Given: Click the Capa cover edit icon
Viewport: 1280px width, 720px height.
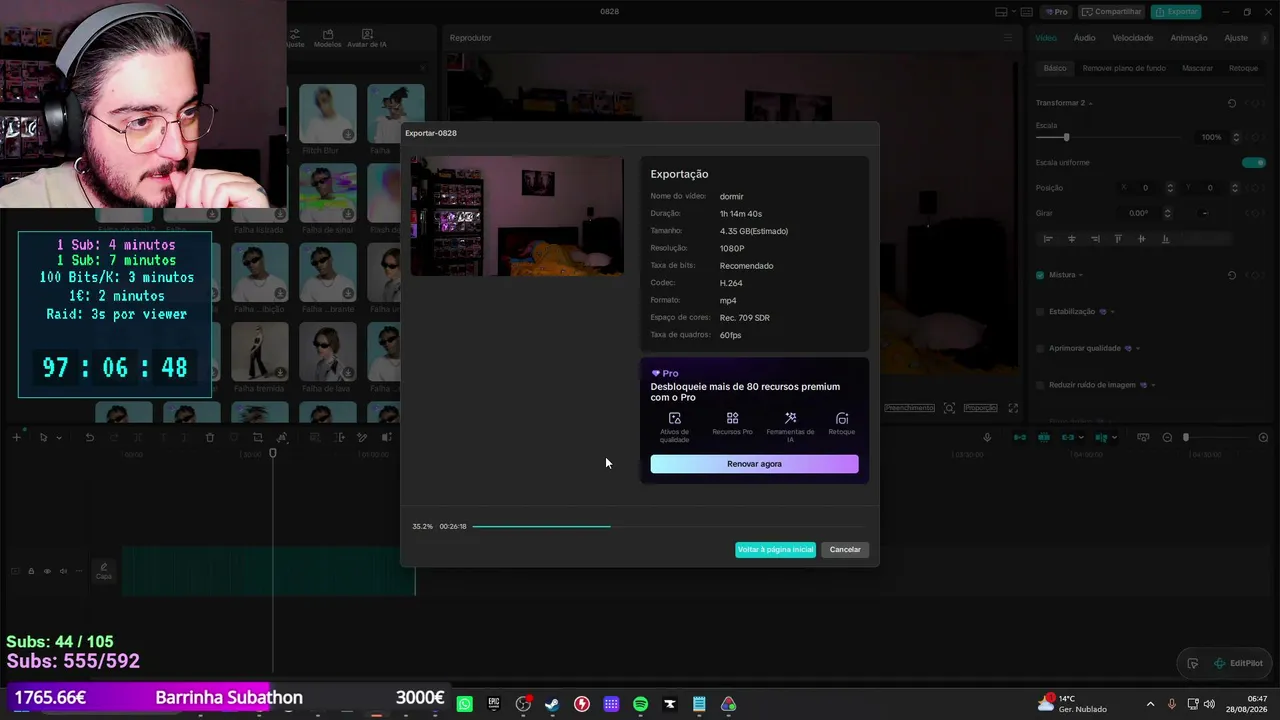Looking at the screenshot, I should (x=103, y=570).
